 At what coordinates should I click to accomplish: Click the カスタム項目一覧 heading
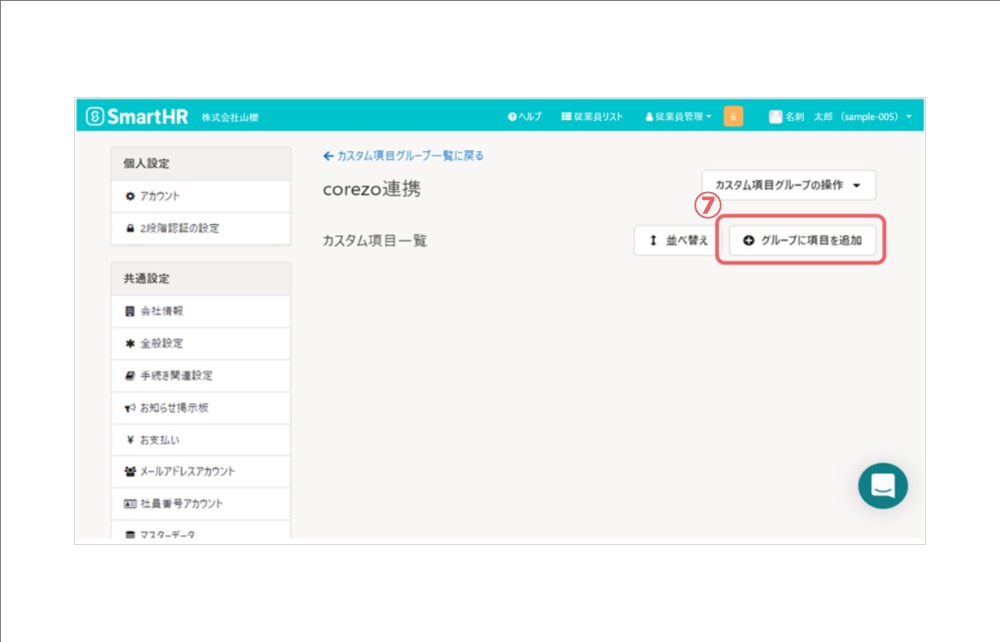coord(375,240)
